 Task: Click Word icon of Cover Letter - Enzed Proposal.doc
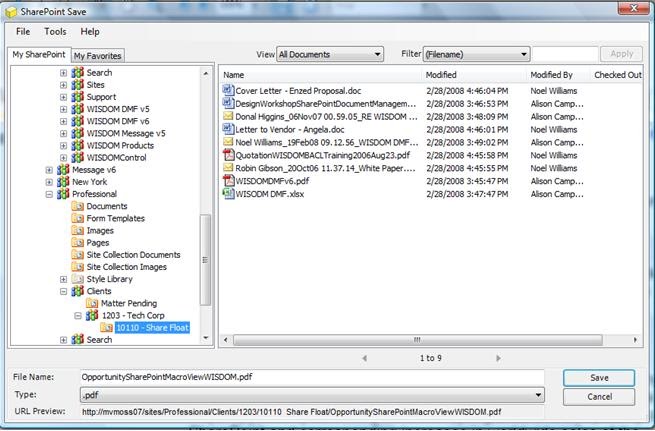point(228,90)
